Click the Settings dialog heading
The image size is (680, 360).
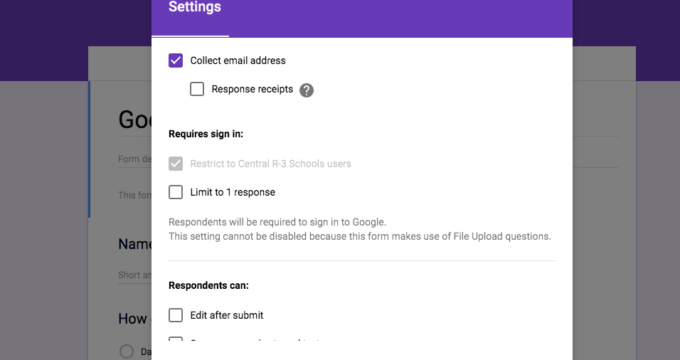[x=195, y=7]
